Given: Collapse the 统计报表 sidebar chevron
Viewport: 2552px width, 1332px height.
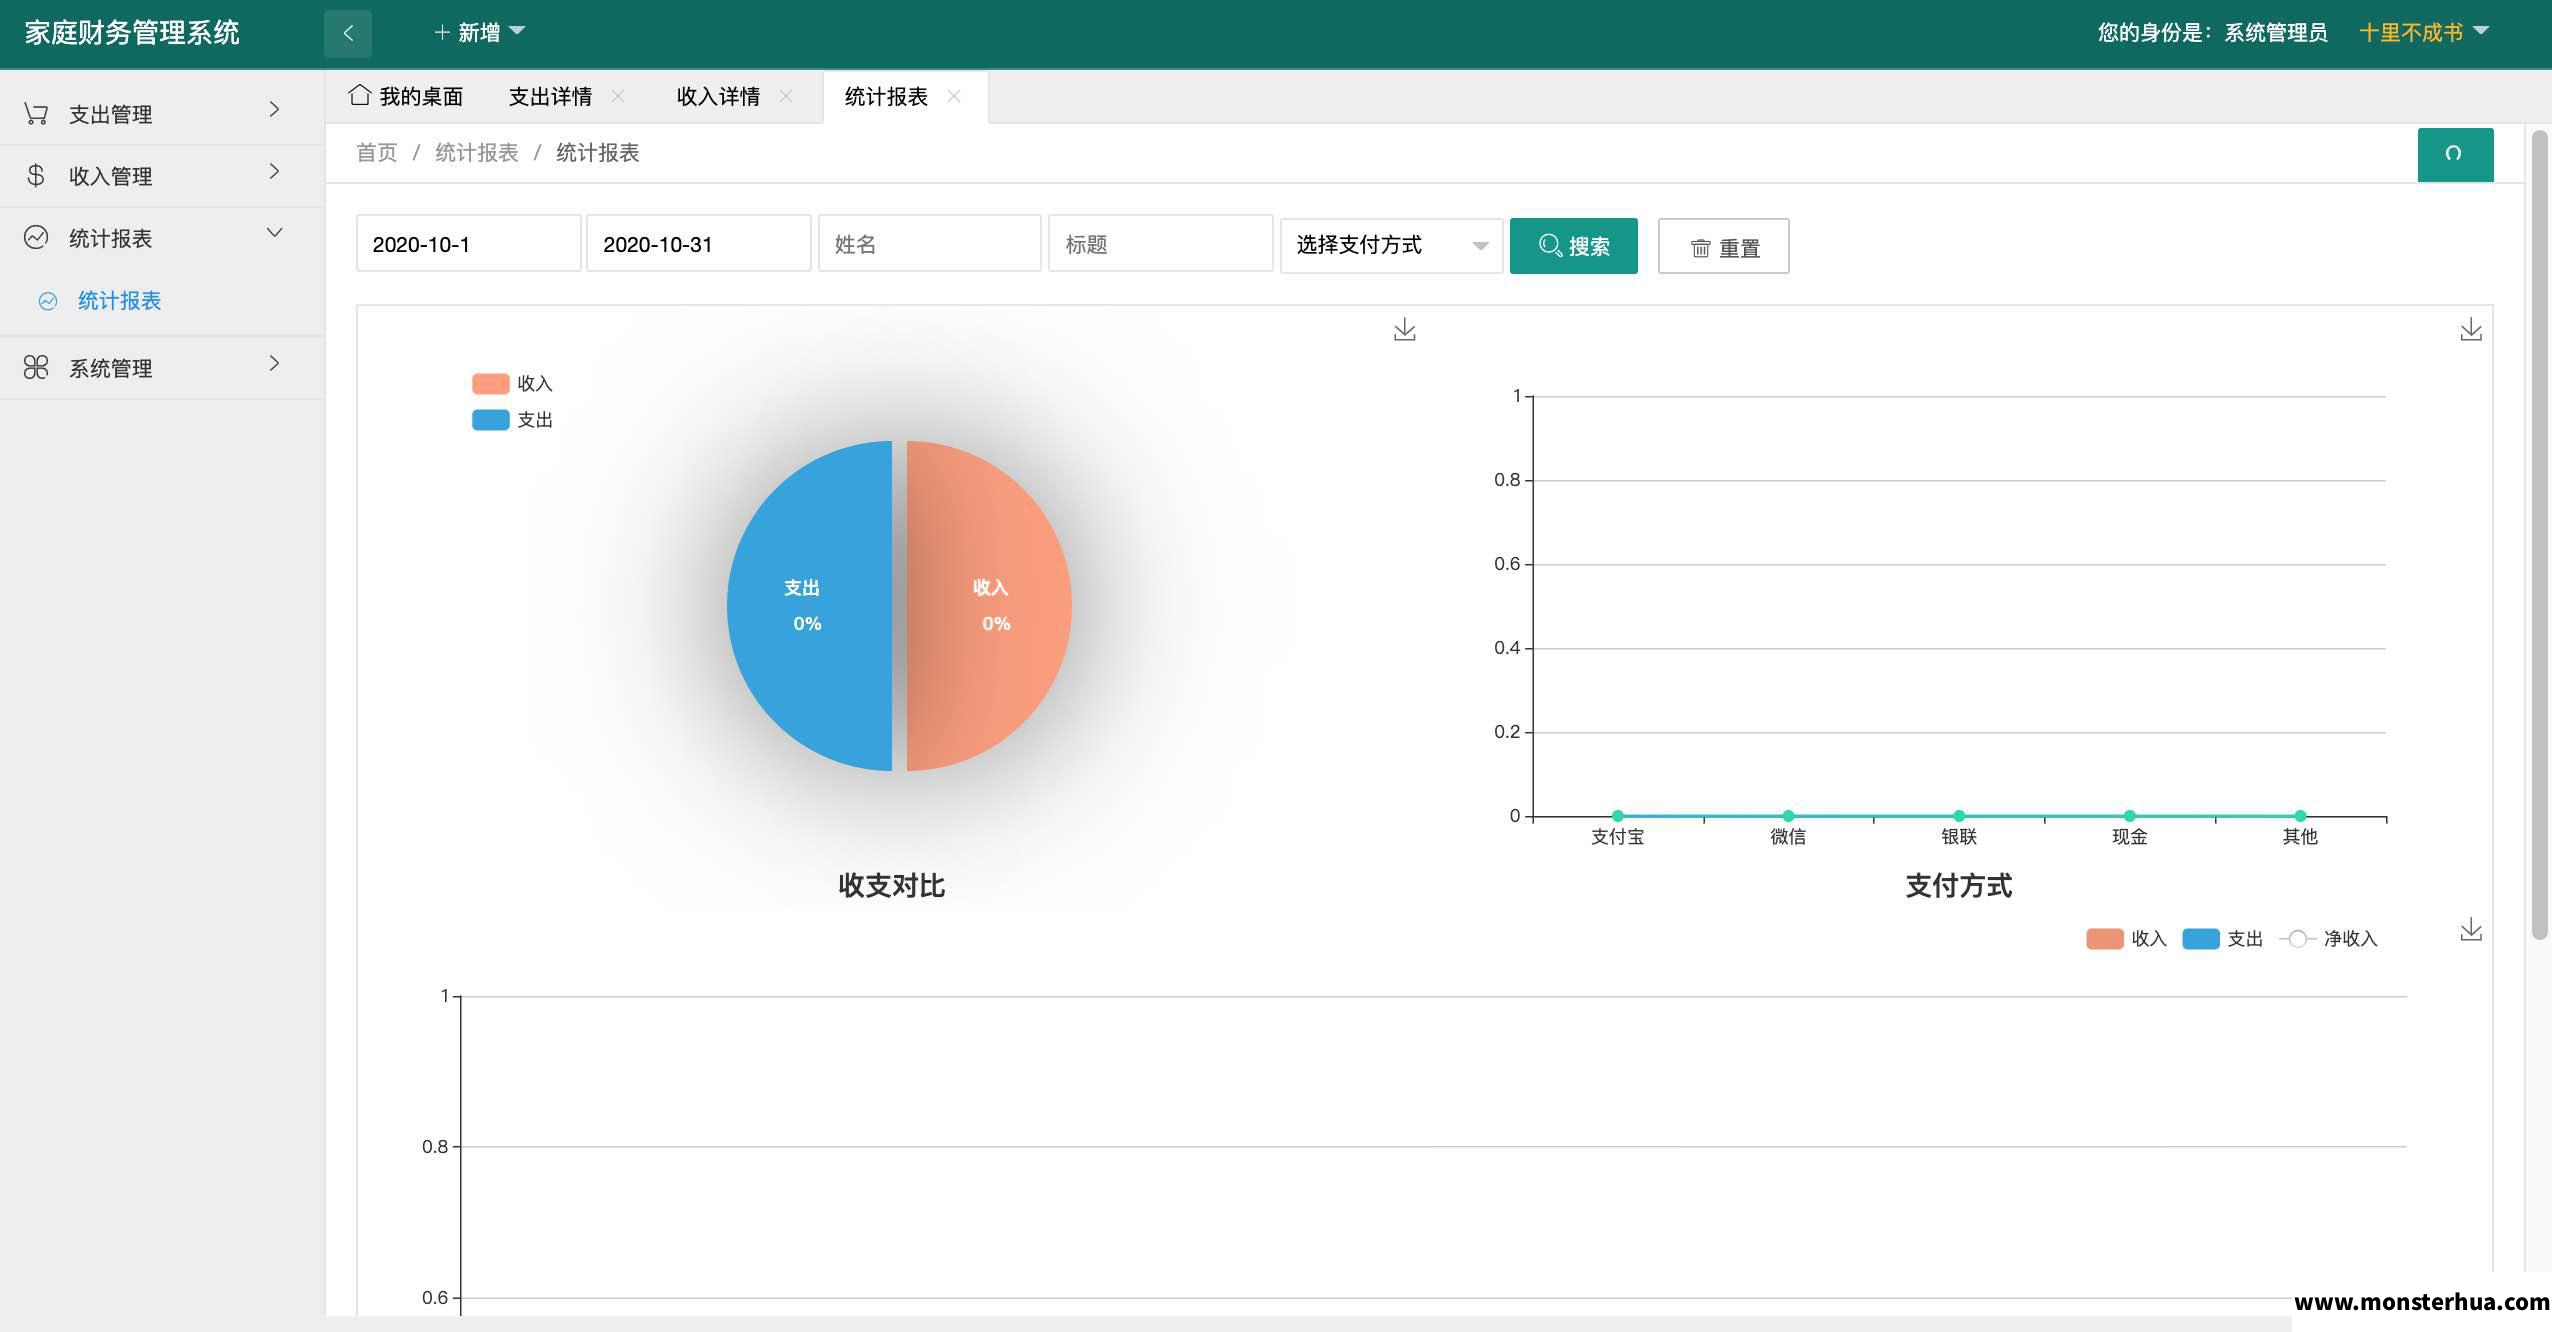Looking at the screenshot, I should 274,233.
